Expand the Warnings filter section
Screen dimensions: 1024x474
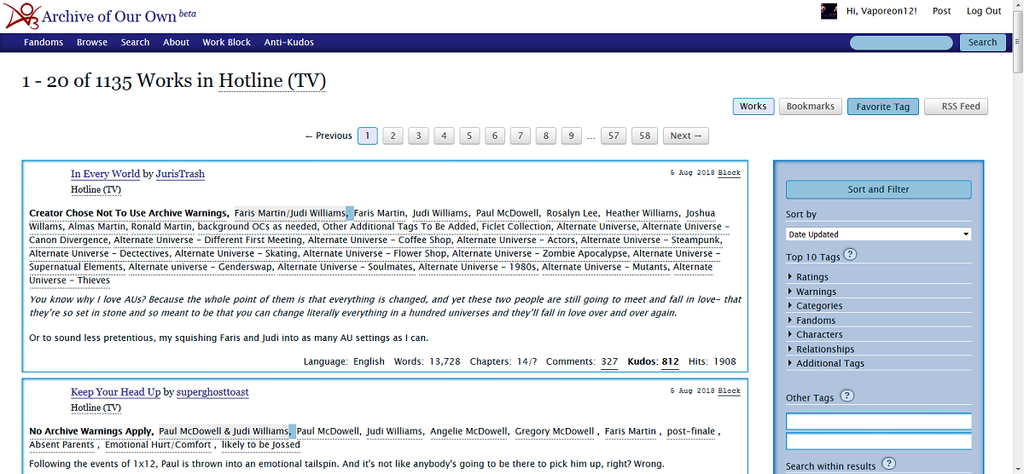pos(816,291)
